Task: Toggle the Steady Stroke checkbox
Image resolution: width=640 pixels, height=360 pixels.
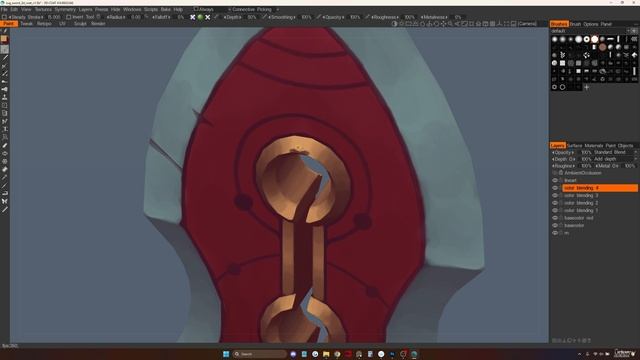Action: pos(4,17)
